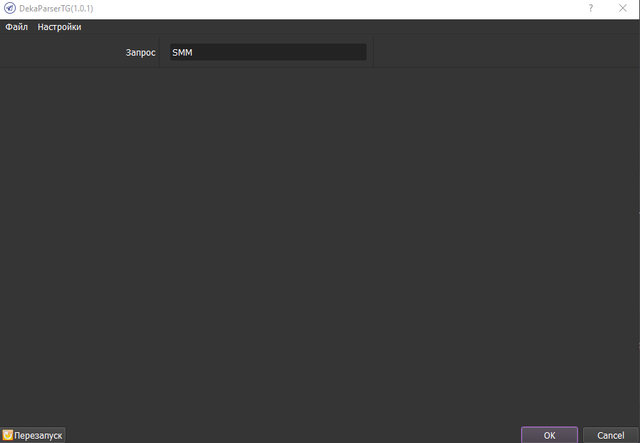
Task: Open the Настройки menu
Action: coord(59,27)
